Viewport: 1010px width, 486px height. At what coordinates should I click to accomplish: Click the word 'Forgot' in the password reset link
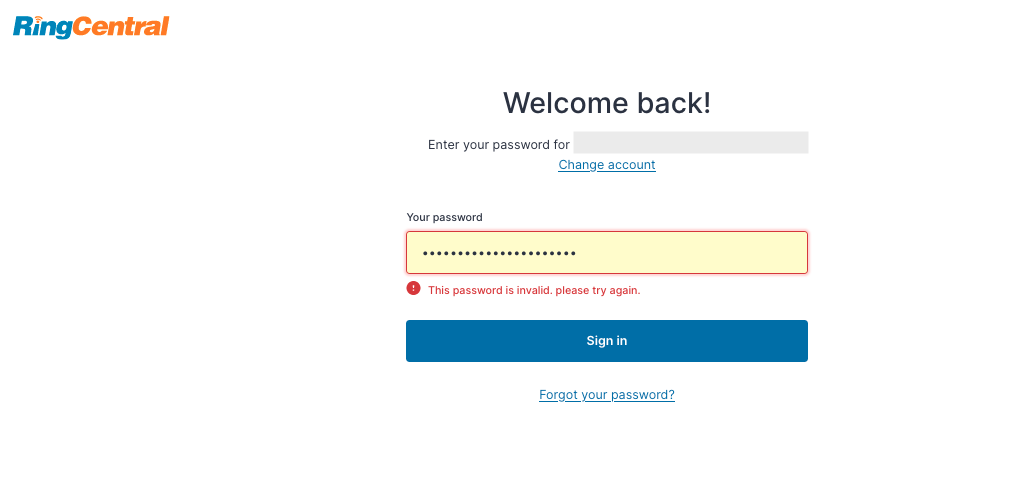pyautogui.click(x=558, y=395)
